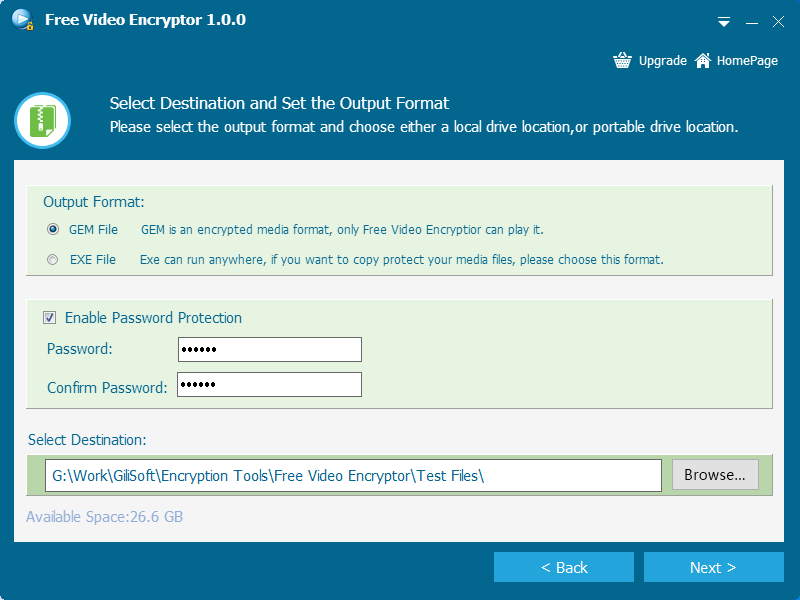800x600 pixels.
Task: Minimize the Free Video Encryptor window
Action: (x=751, y=20)
